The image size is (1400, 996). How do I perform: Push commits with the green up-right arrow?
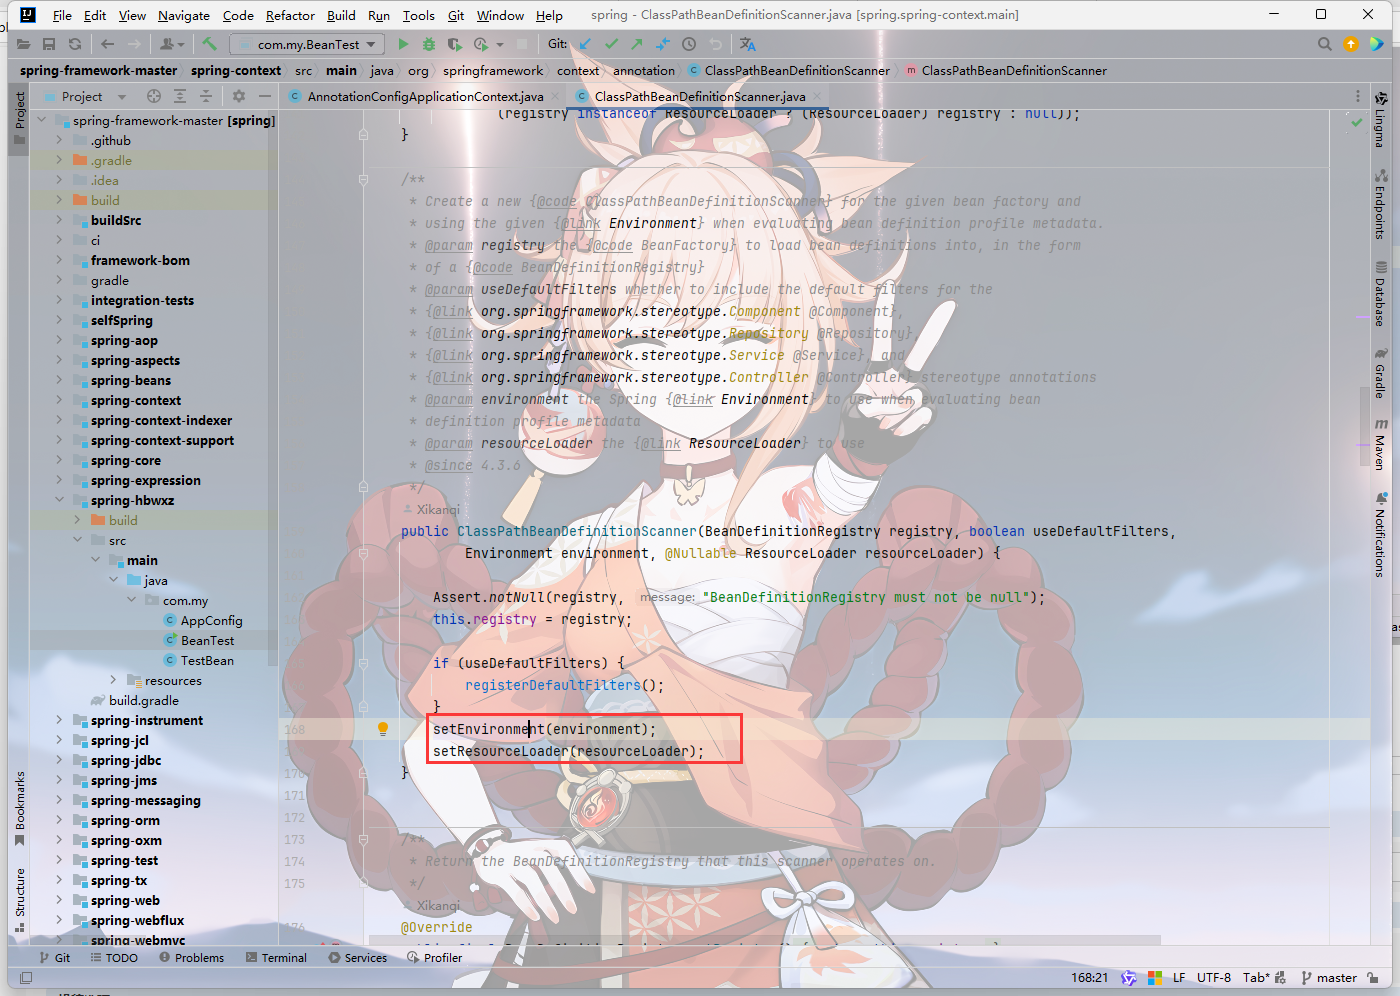pyautogui.click(x=637, y=44)
